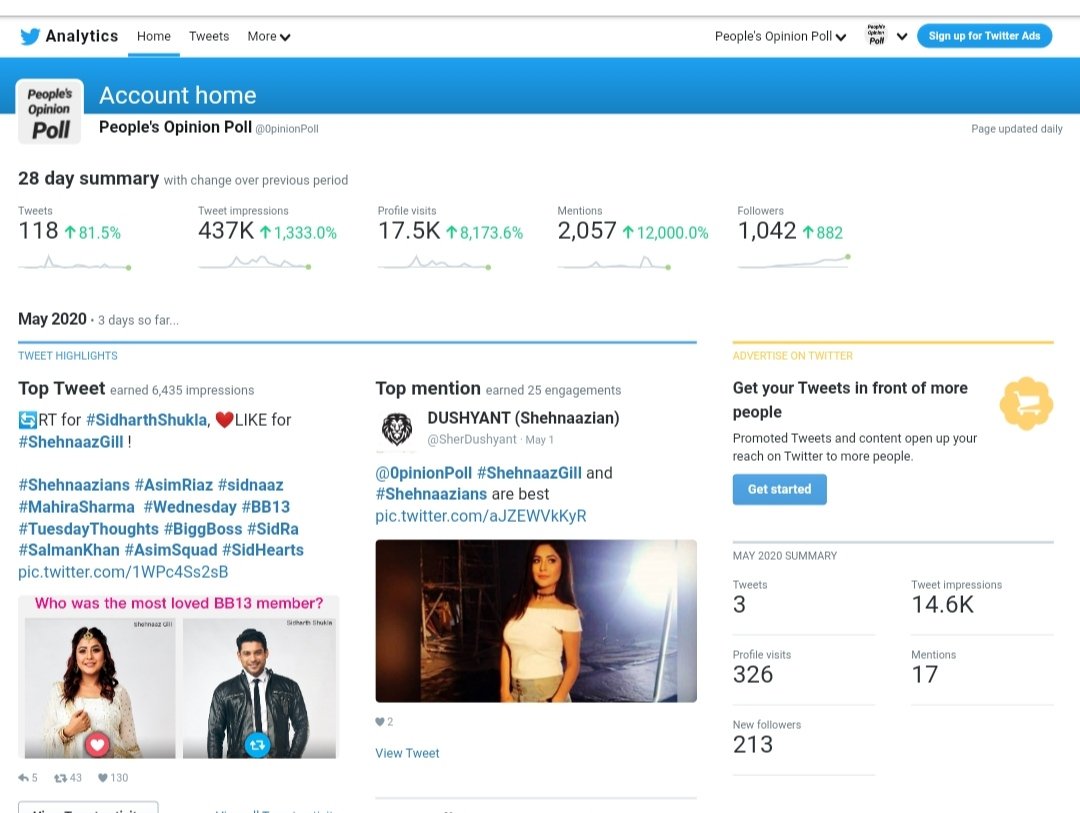Click the Tweets sparkline chart

(x=74, y=263)
